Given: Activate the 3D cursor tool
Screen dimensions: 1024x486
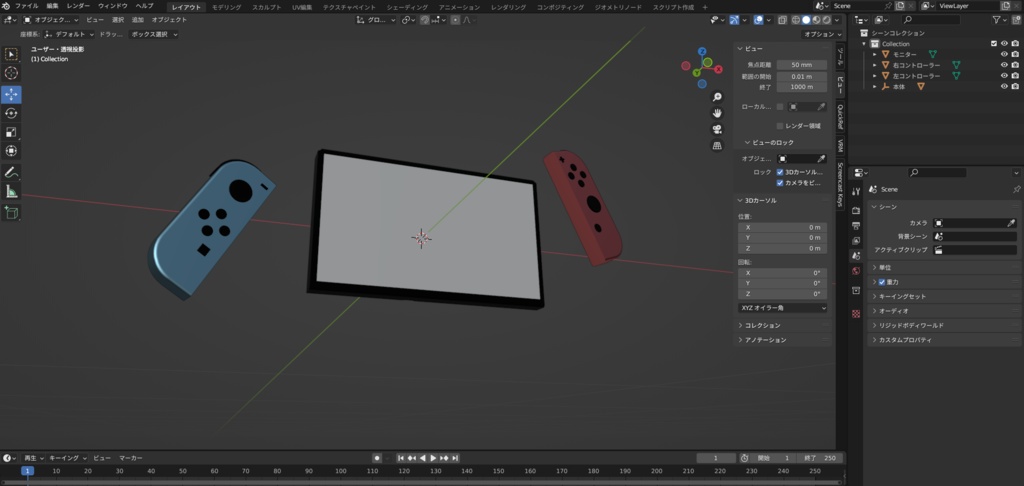Looking at the screenshot, I should tap(11, 73).
